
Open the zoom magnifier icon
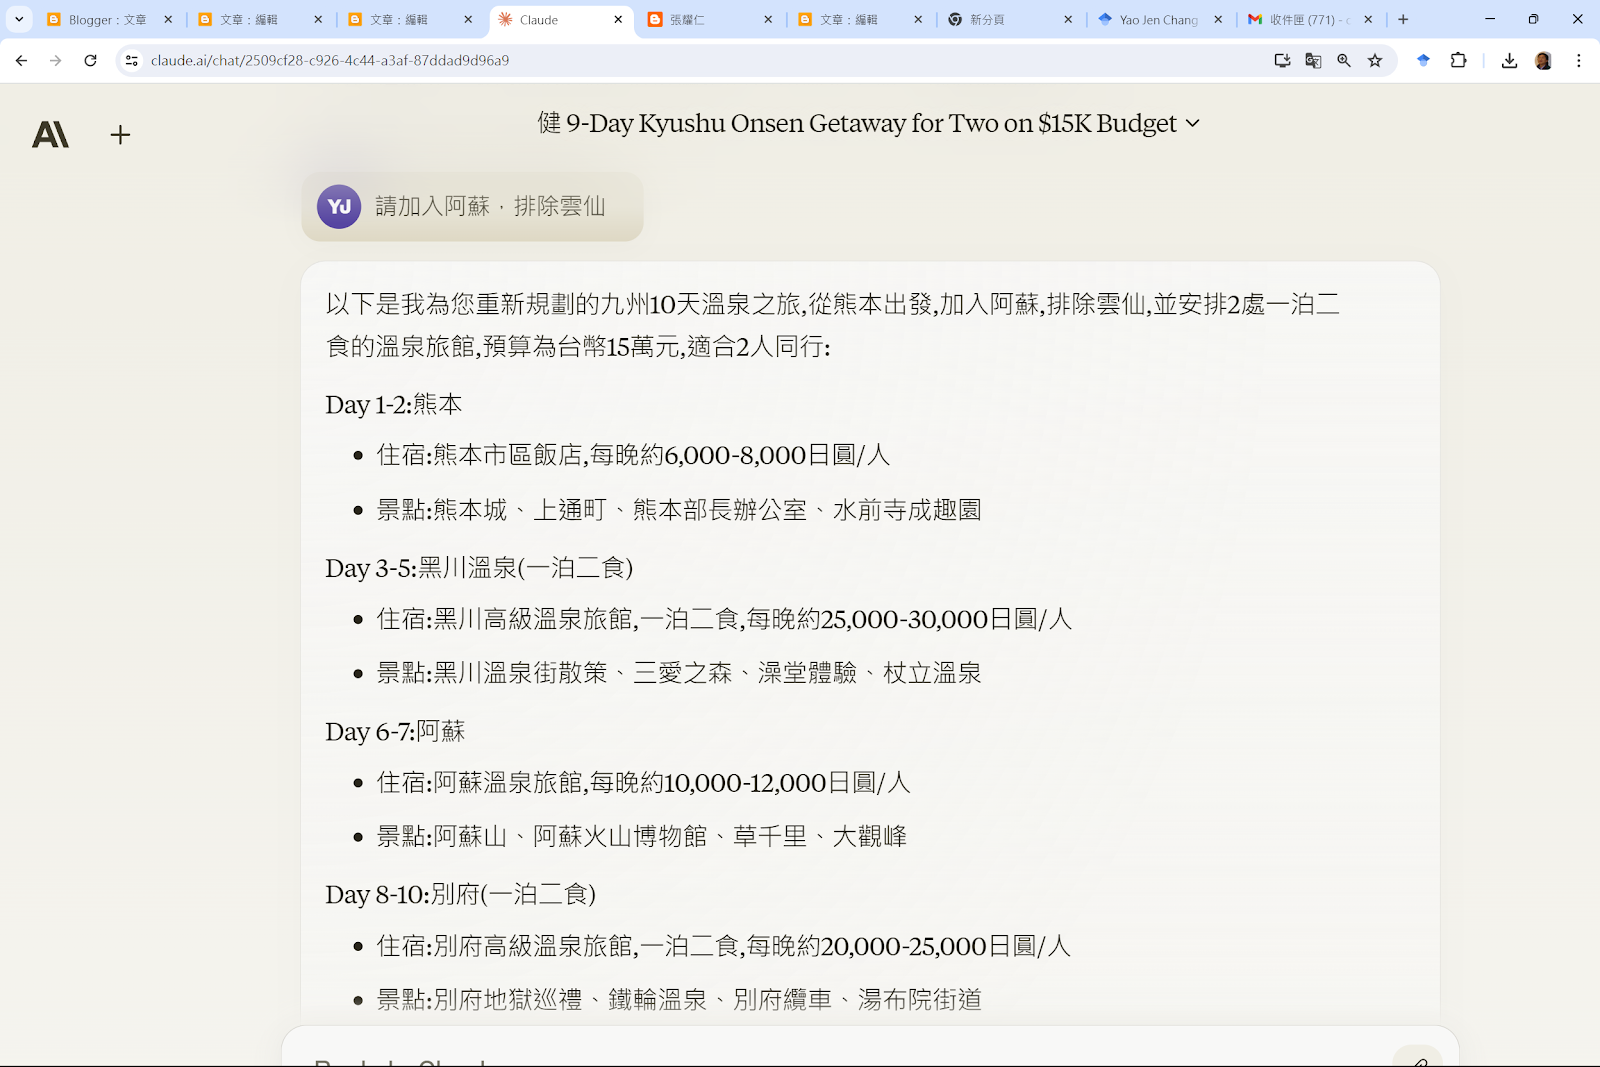pos(1344,61)
